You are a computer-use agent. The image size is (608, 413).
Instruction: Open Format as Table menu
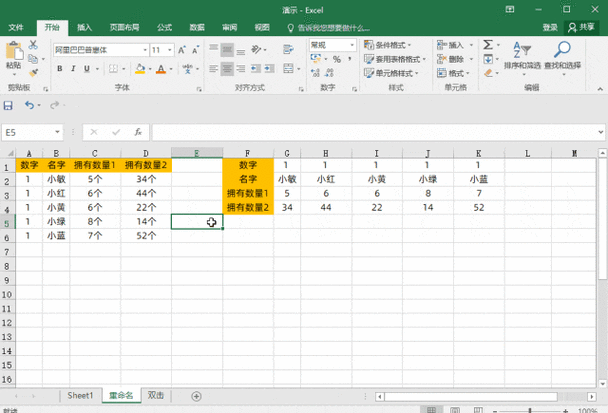(x=395, y=59)
